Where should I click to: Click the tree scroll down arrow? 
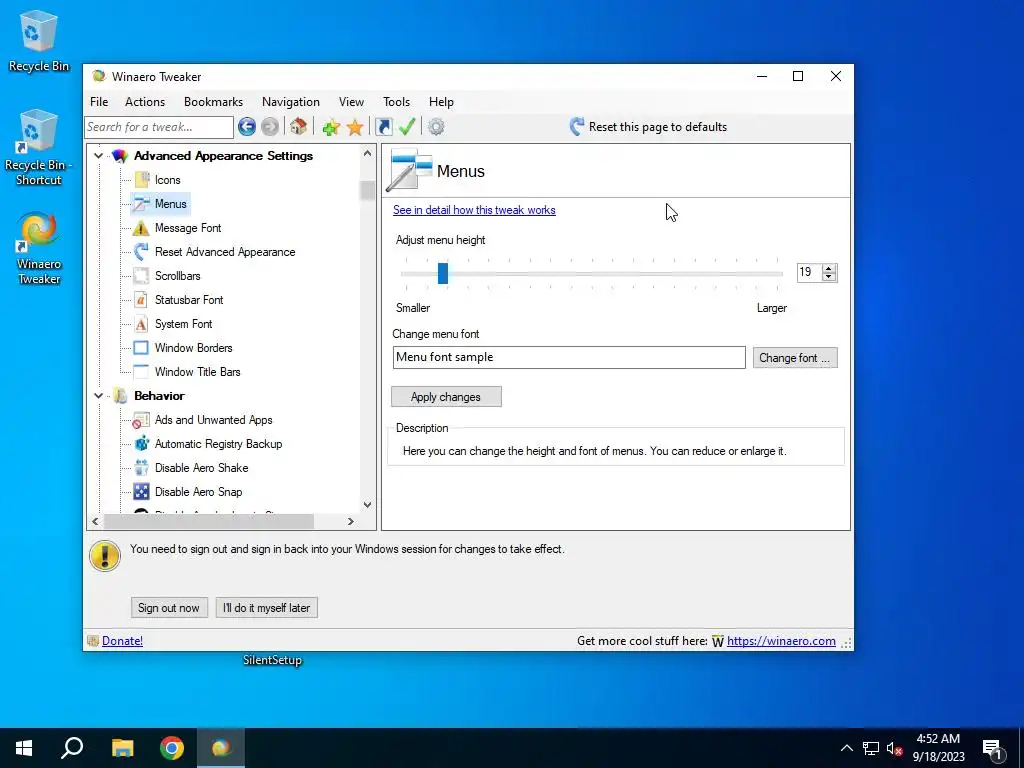(367, 504)
